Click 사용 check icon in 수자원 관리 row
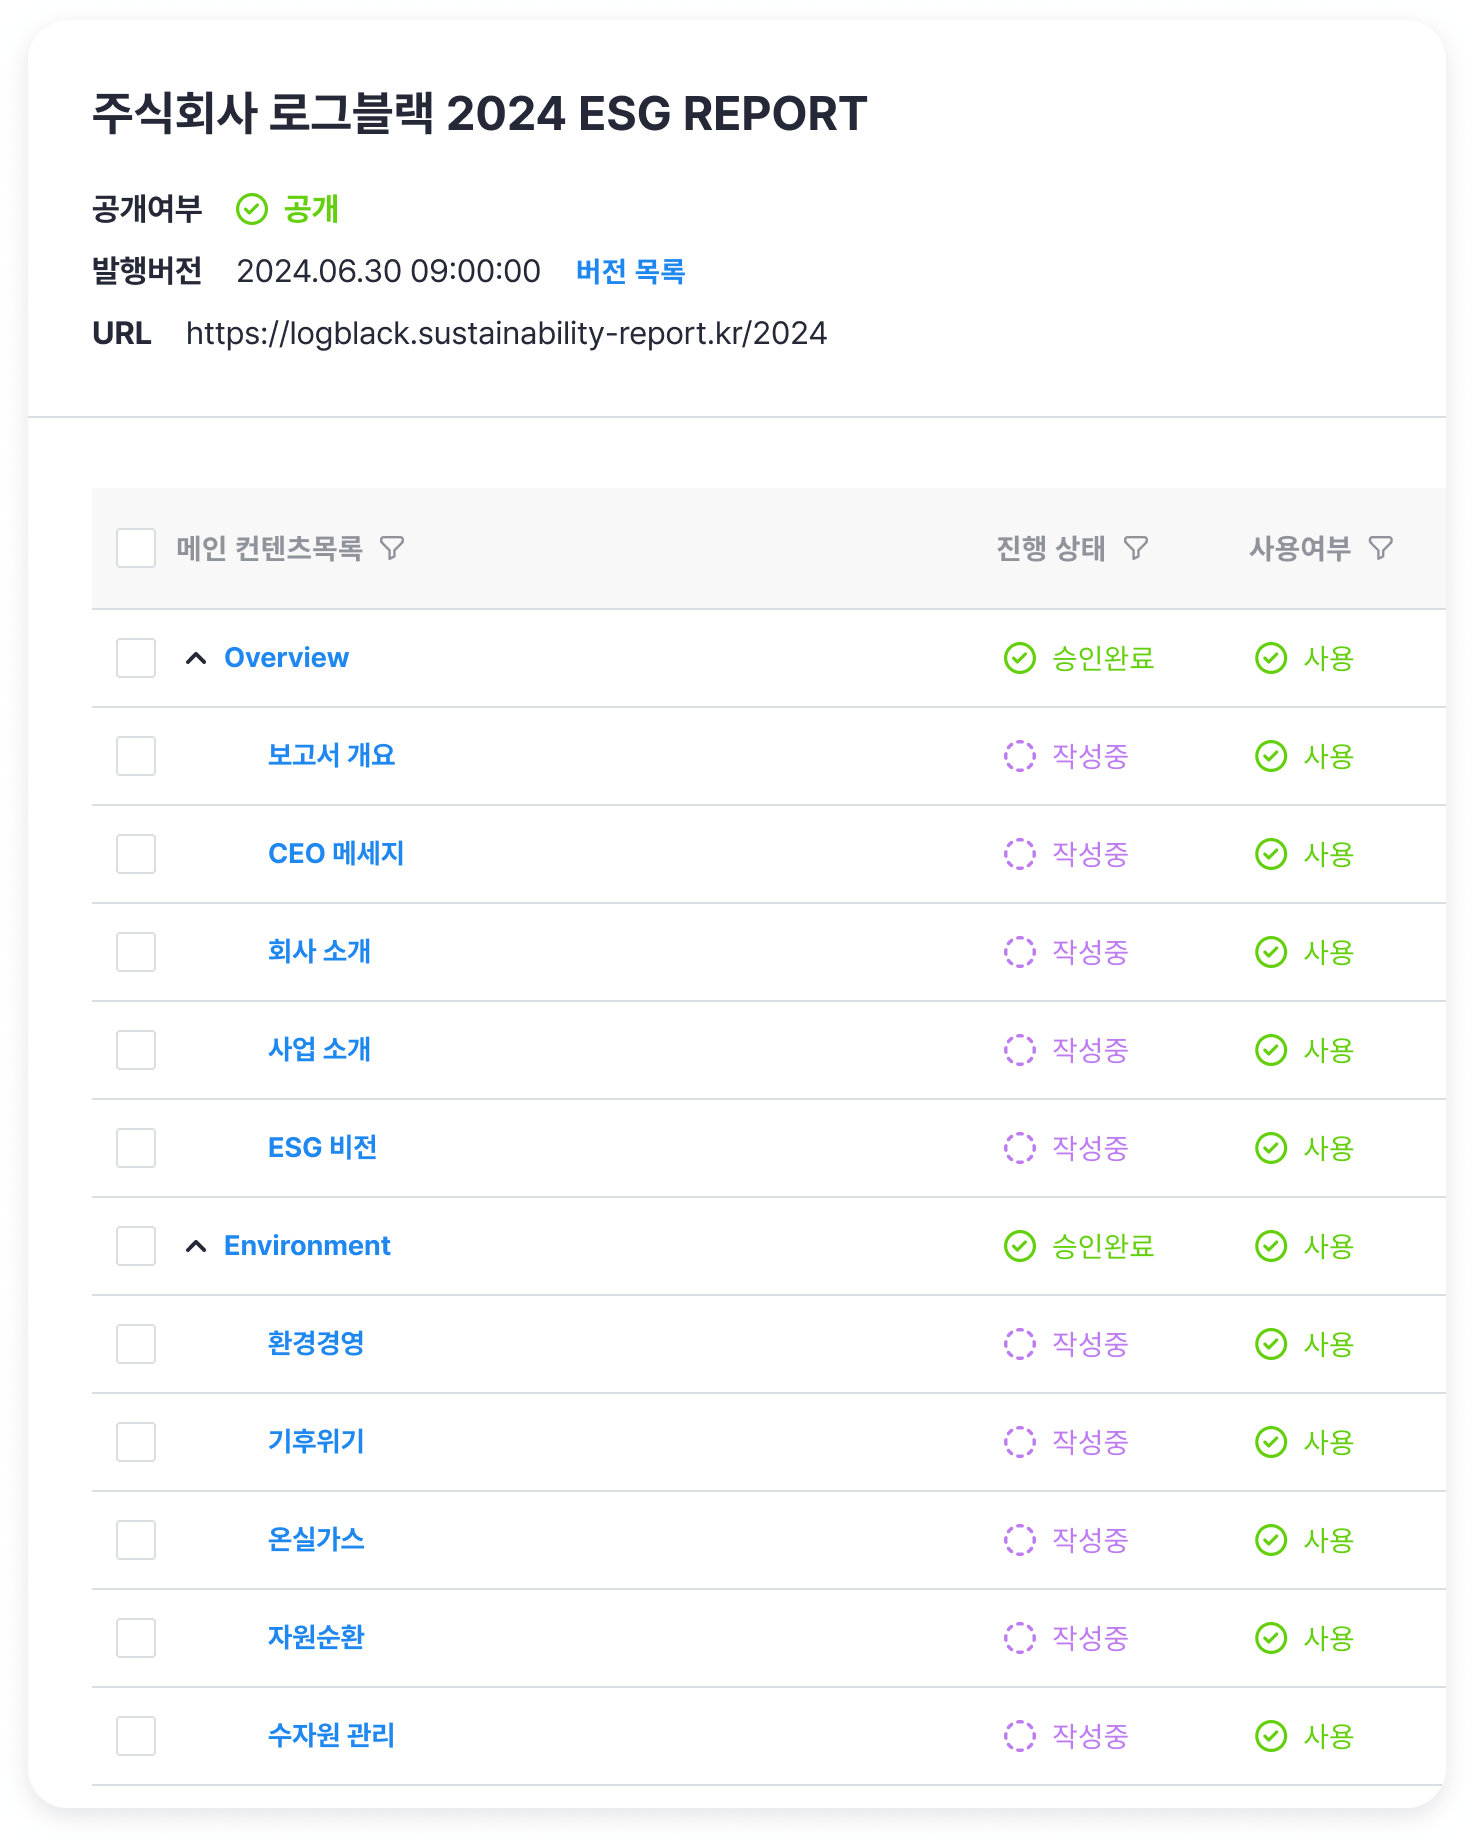This screenshot has width=1474, height=1844. coord(1271,1736)
